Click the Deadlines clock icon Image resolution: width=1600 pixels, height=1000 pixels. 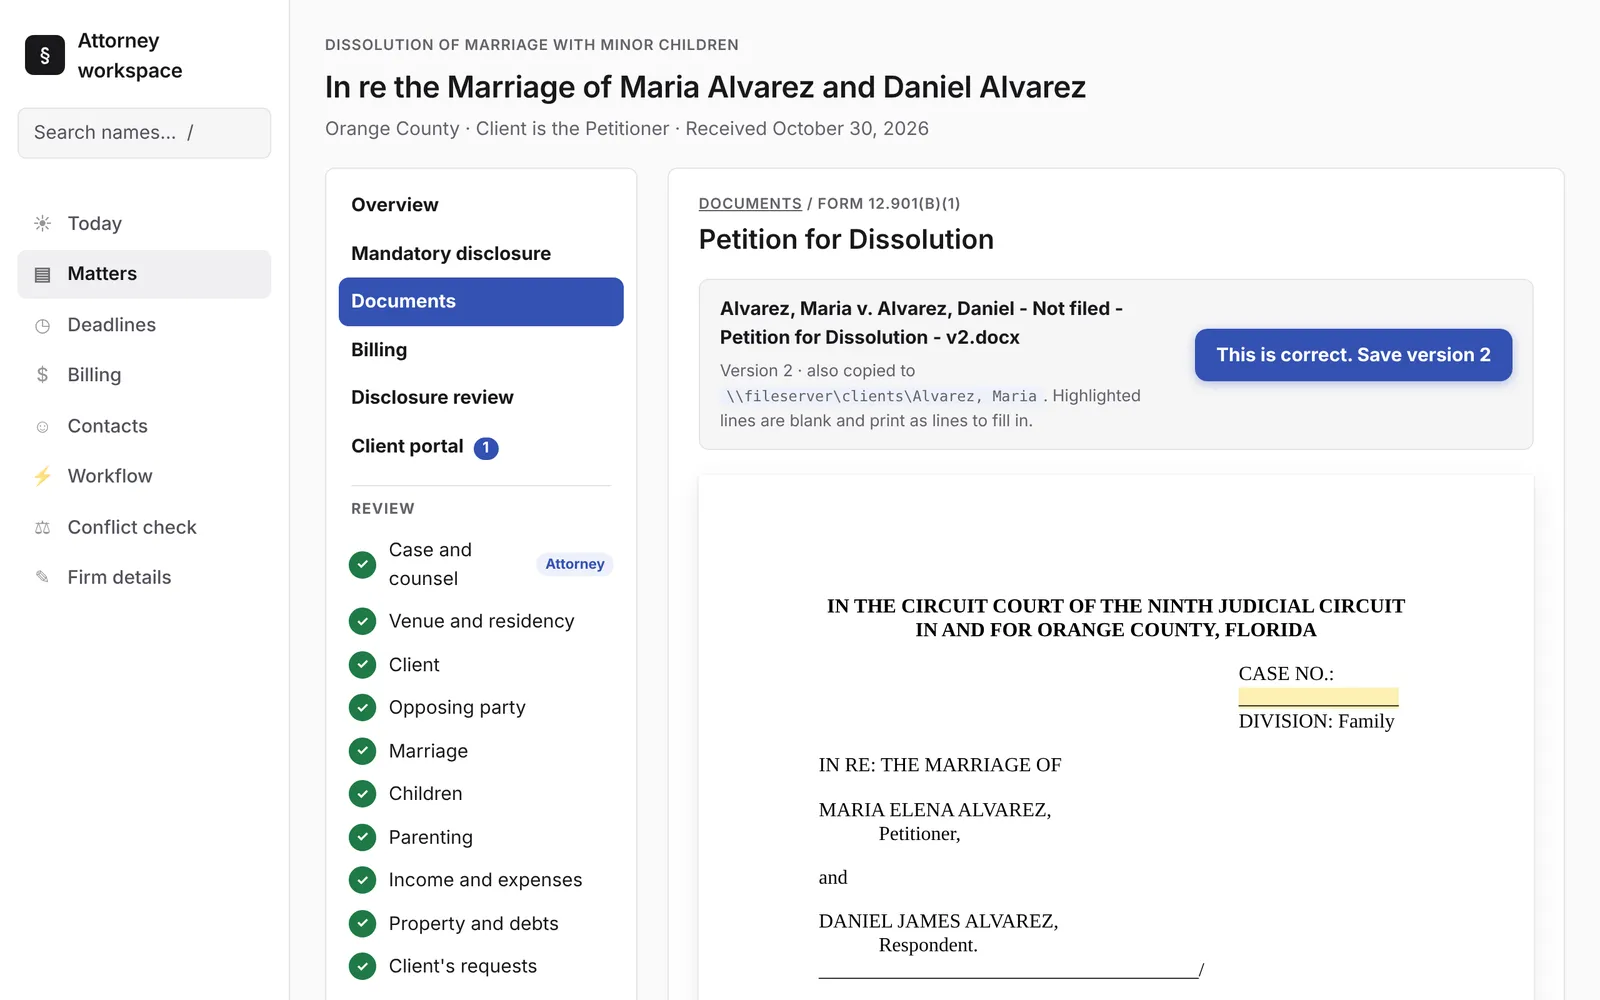tap(42, 325)
